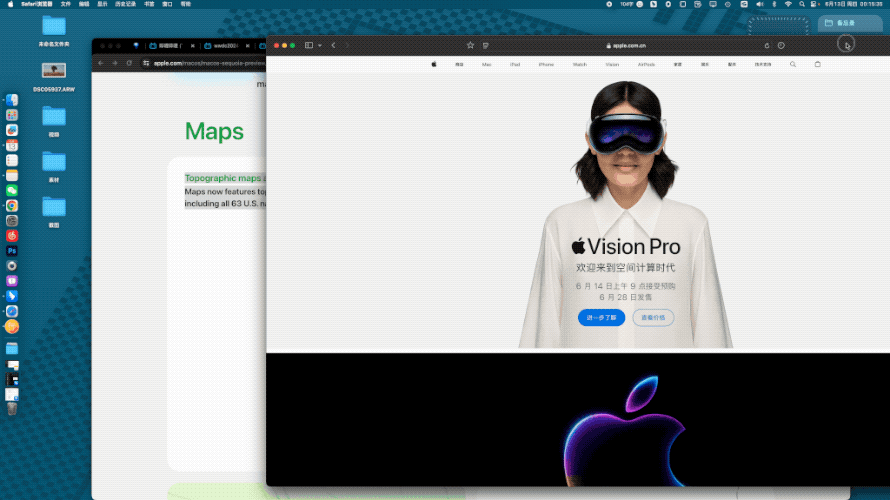
Task: Close the wwdc2024 tab in Chrome
Action: 247,46
